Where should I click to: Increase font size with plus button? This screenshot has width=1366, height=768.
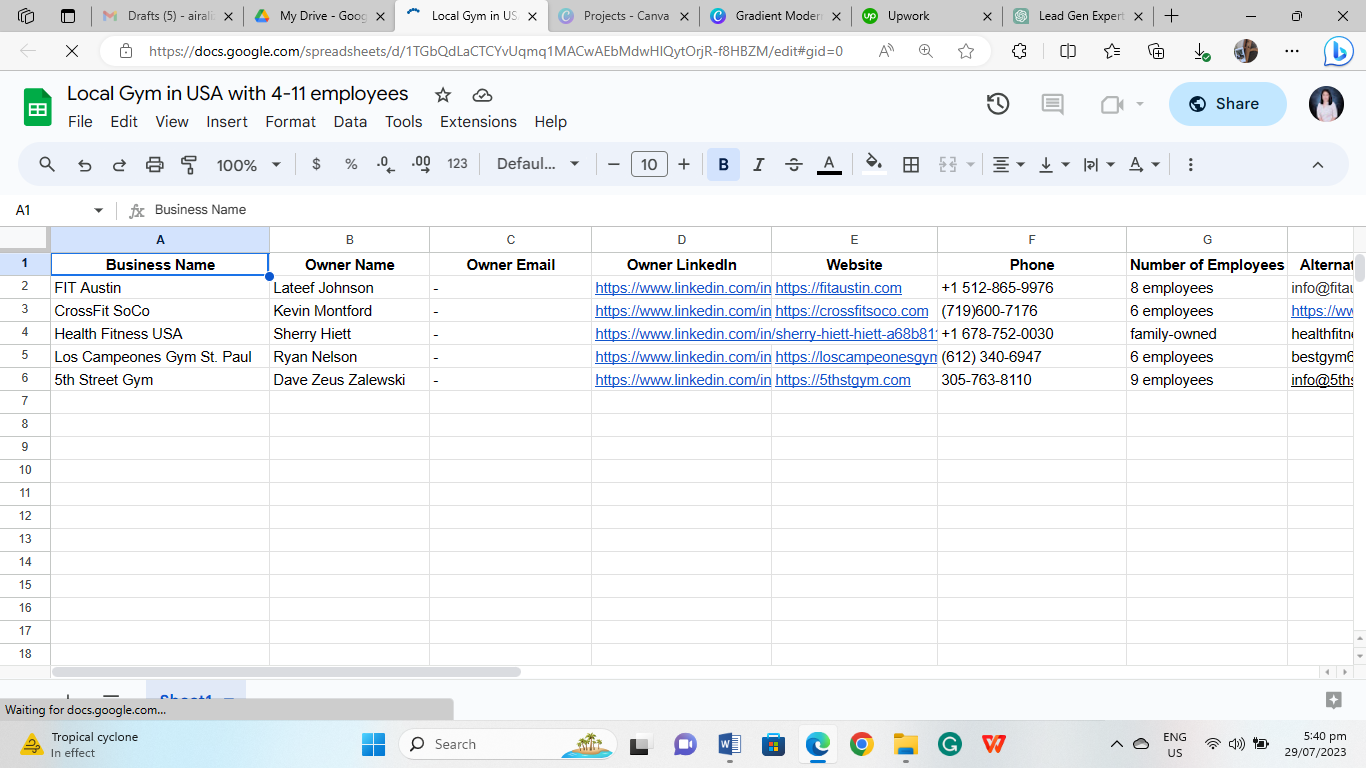(684, 165)
